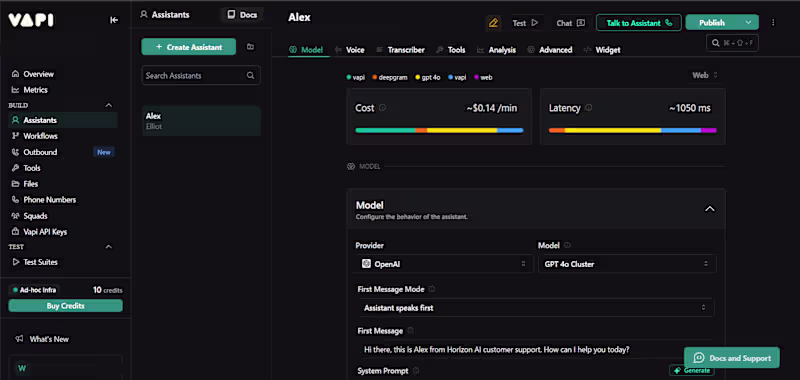Click the W account avatar

(22, 368)
